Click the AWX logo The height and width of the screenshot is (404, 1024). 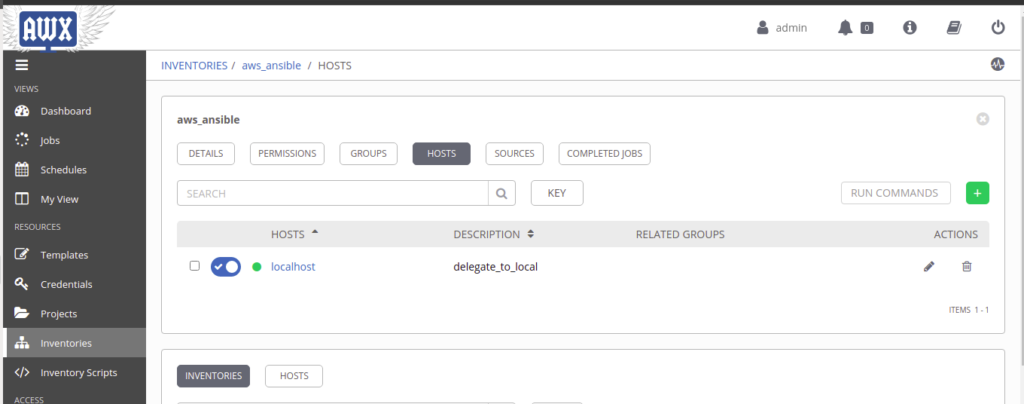(48, 29)
